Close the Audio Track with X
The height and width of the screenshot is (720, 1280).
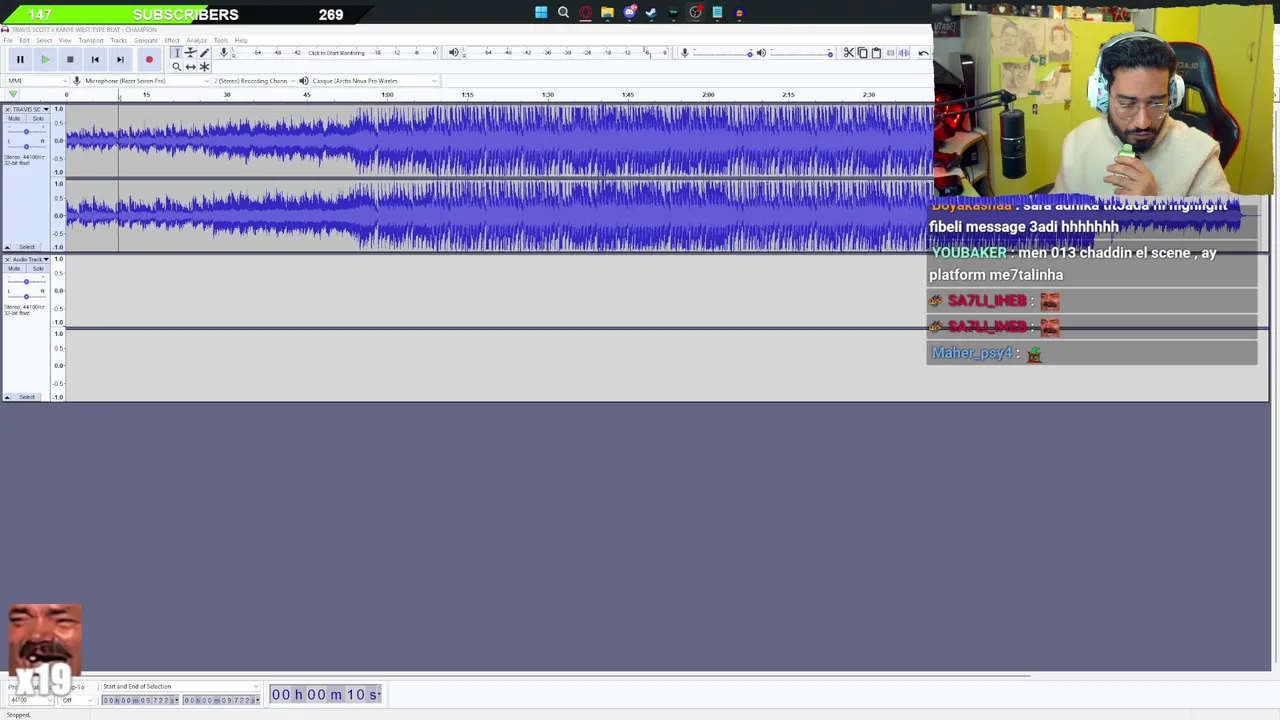click(7, 259)
